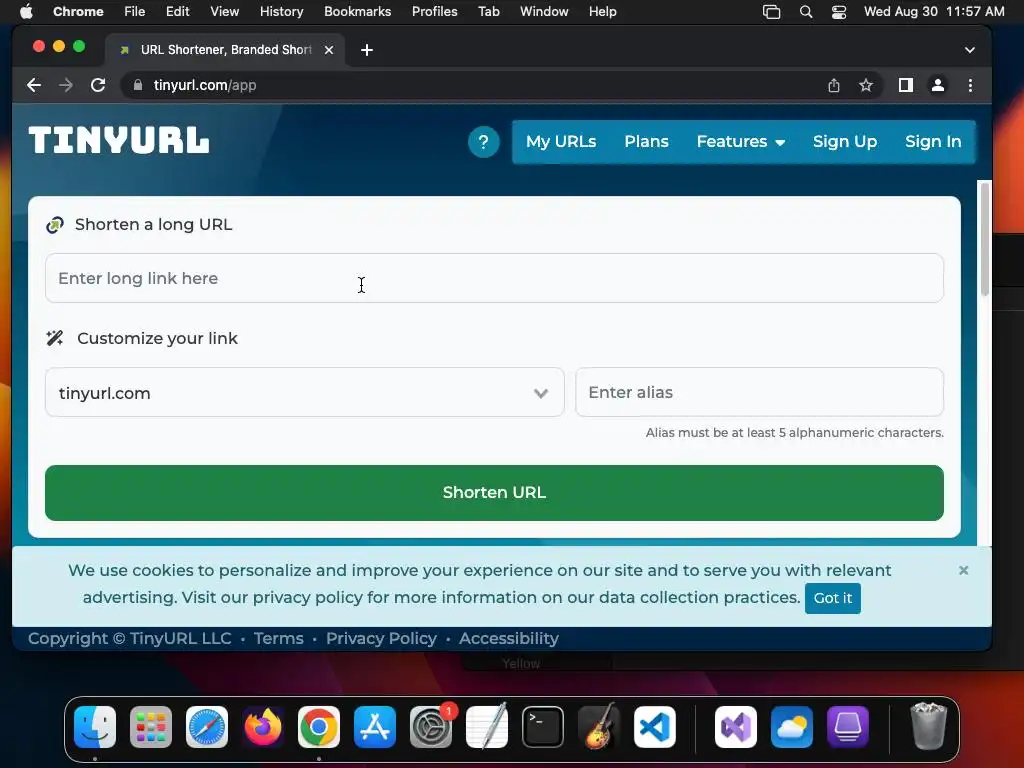
Task: Open the Apple menu
Action: pyautogui.click(x=26, y=11)
